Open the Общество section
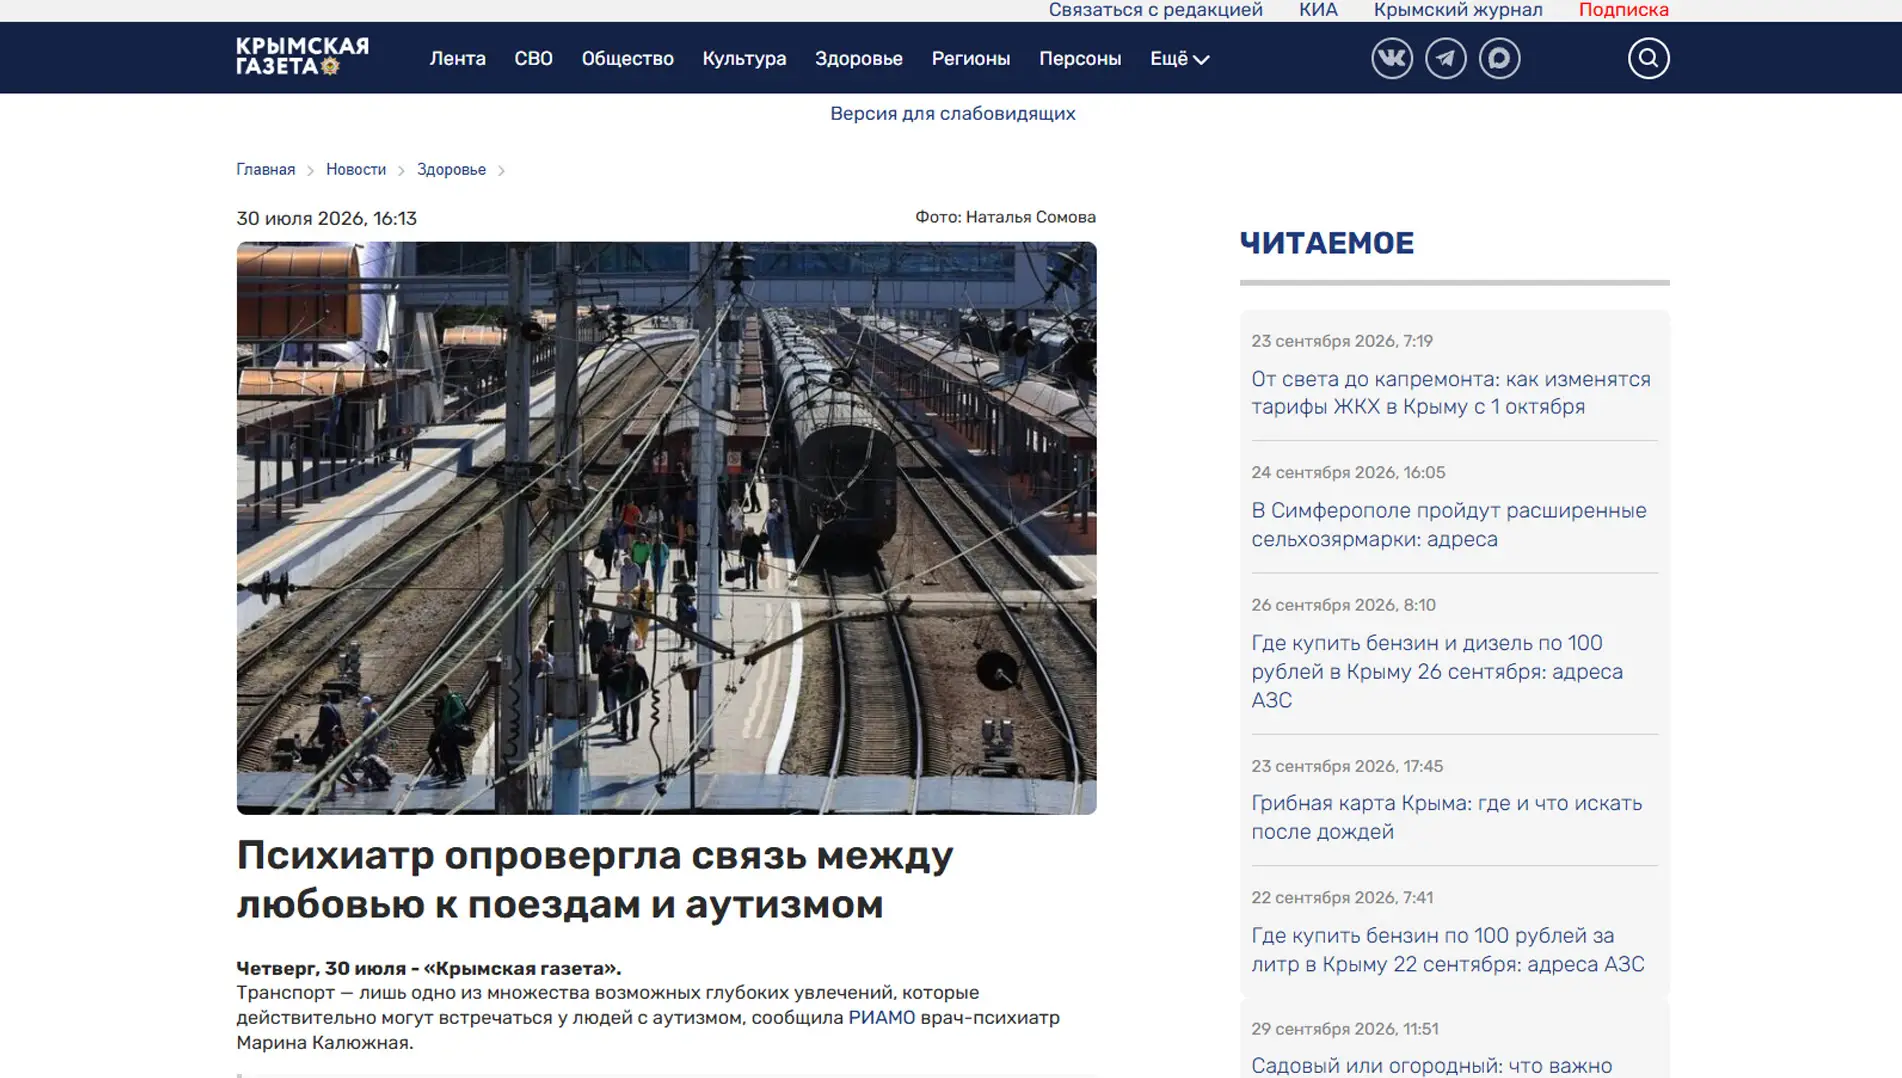1902x1078 pixels. 628,59
